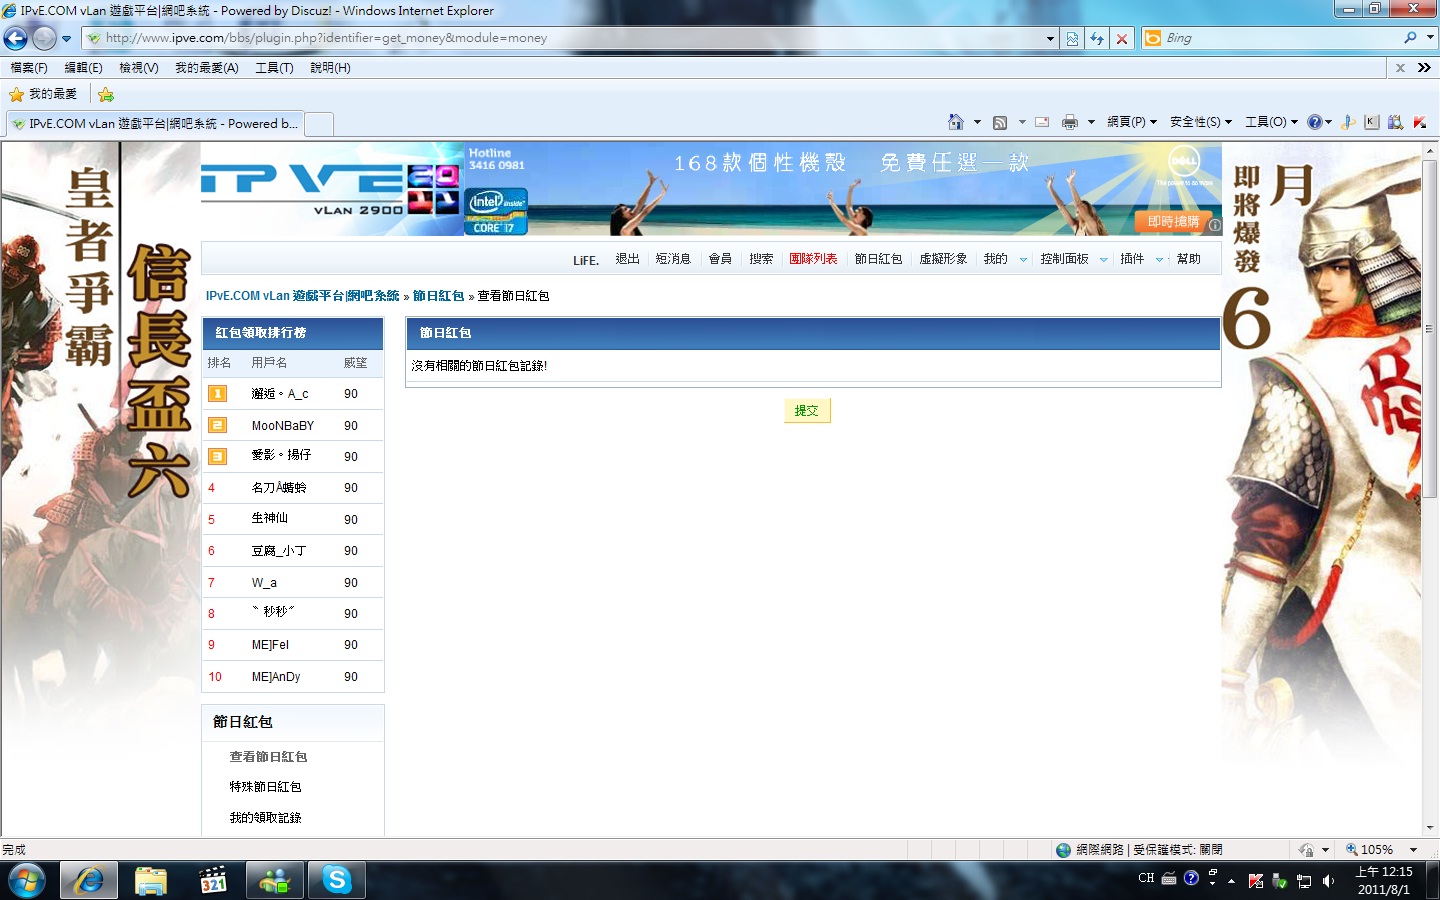
Task: Open the address bar history dropdown
Action: pos(1050,38)
